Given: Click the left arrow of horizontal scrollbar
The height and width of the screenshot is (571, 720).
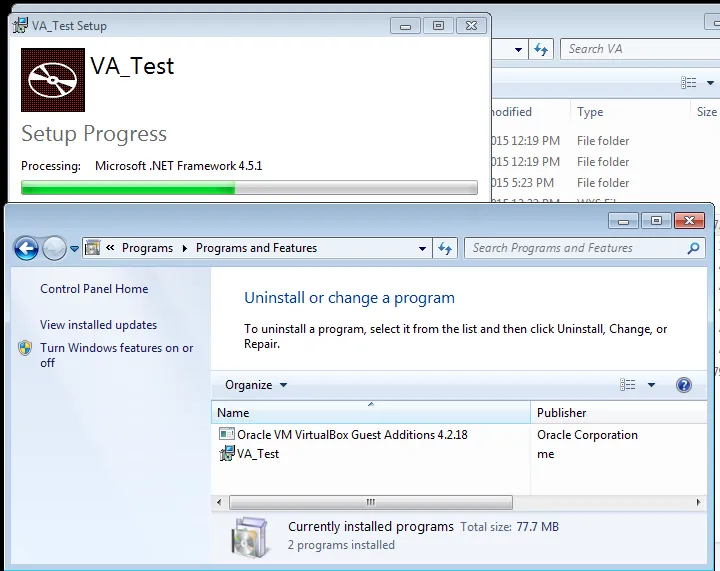Looking at the screenshot, I should [219, 502].
